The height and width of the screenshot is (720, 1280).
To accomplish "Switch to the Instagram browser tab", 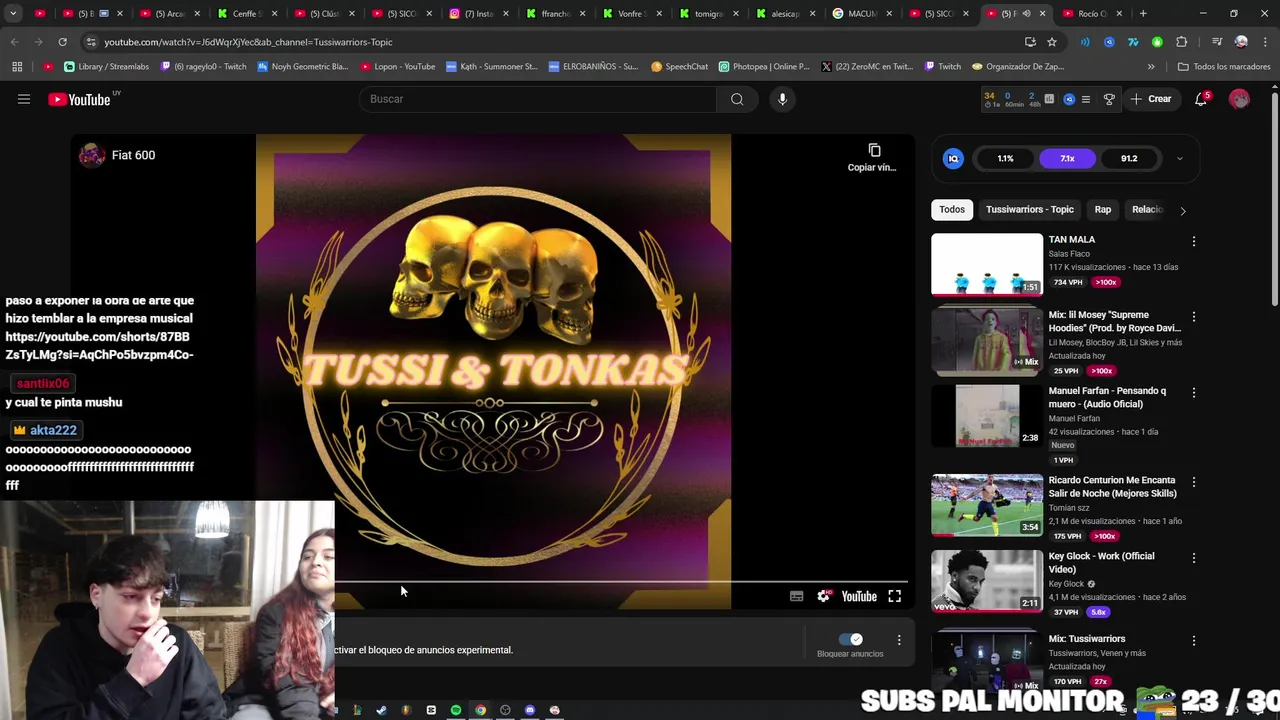I will pos(478,14).
